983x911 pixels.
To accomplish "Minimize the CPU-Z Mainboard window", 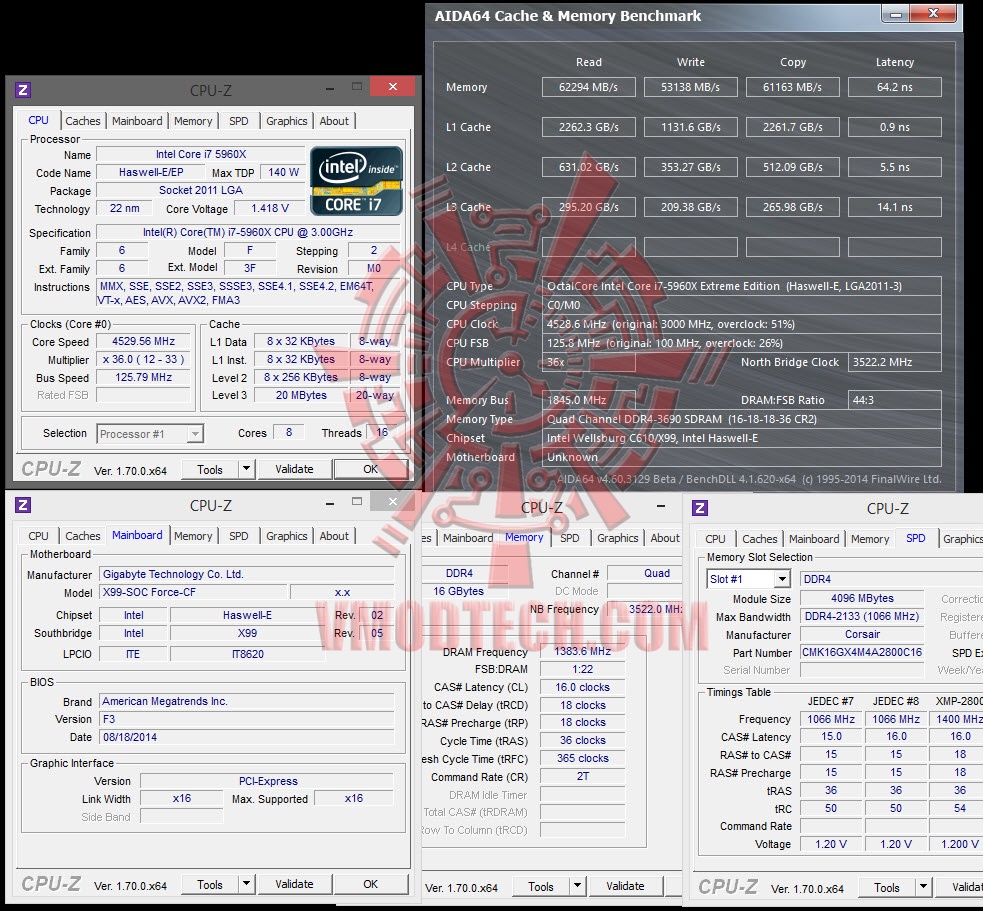I will [330, 503].
